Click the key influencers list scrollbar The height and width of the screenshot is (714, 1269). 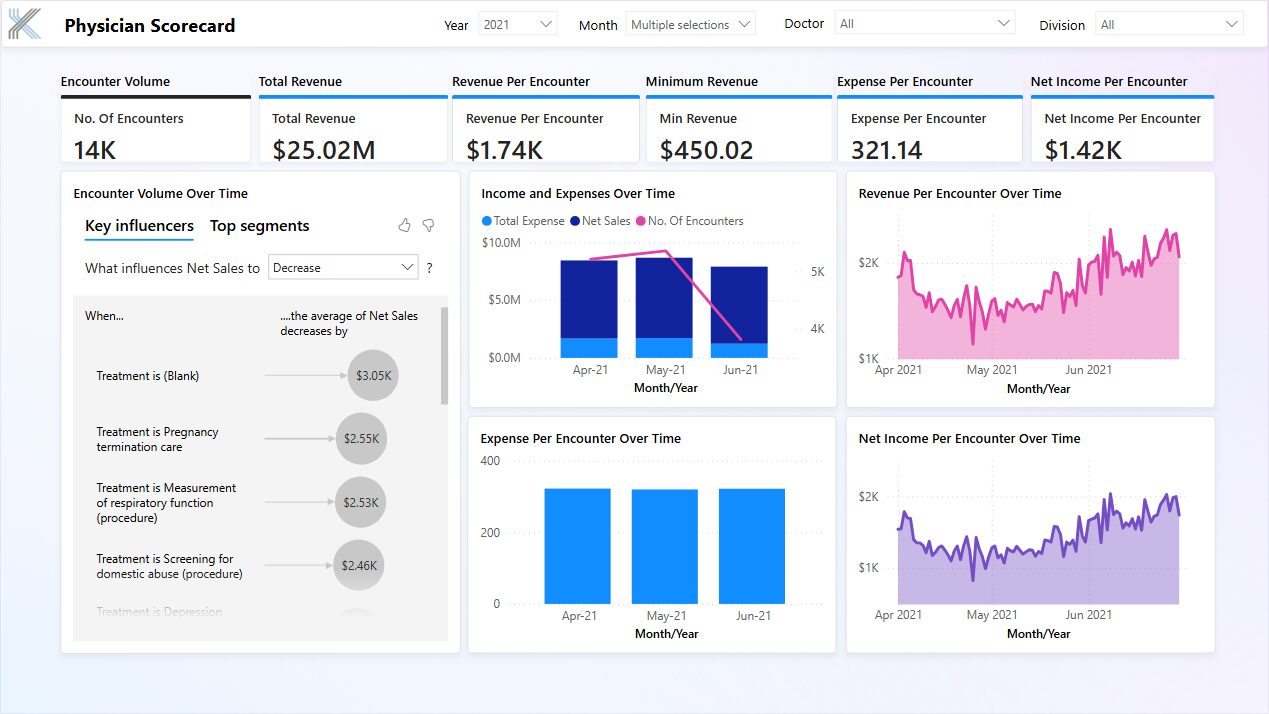tap(444, 356)
